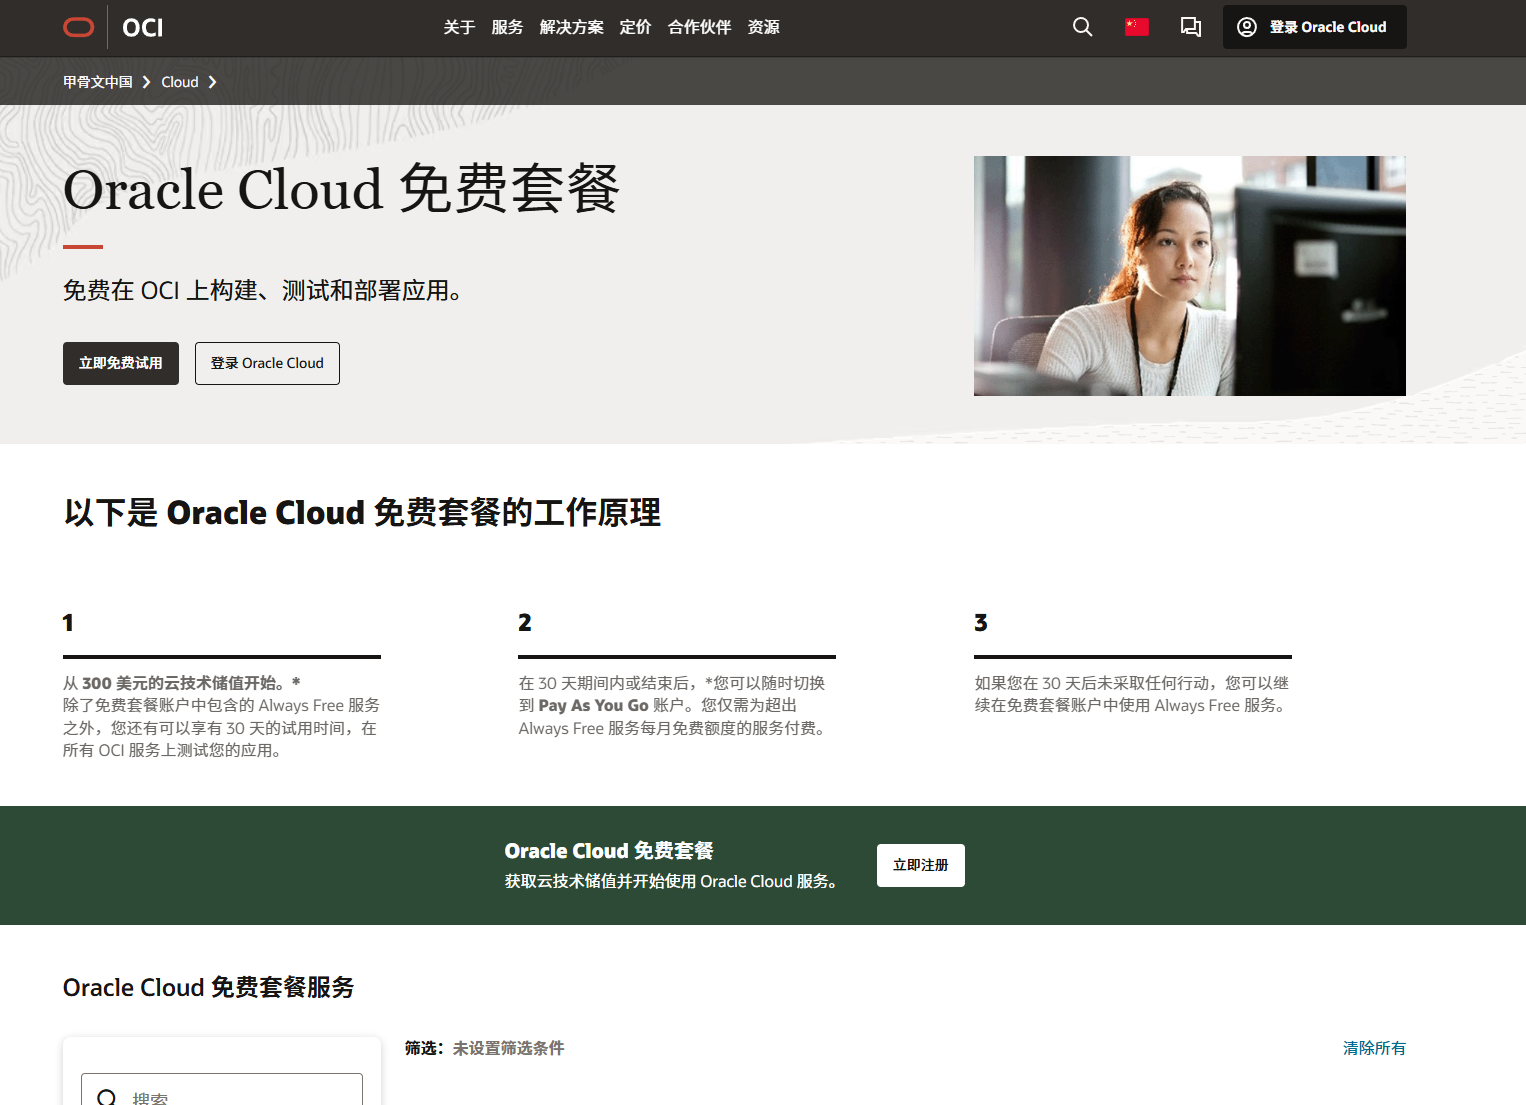Open the OCI home link

pyautogui.click(x=143, y=27)
